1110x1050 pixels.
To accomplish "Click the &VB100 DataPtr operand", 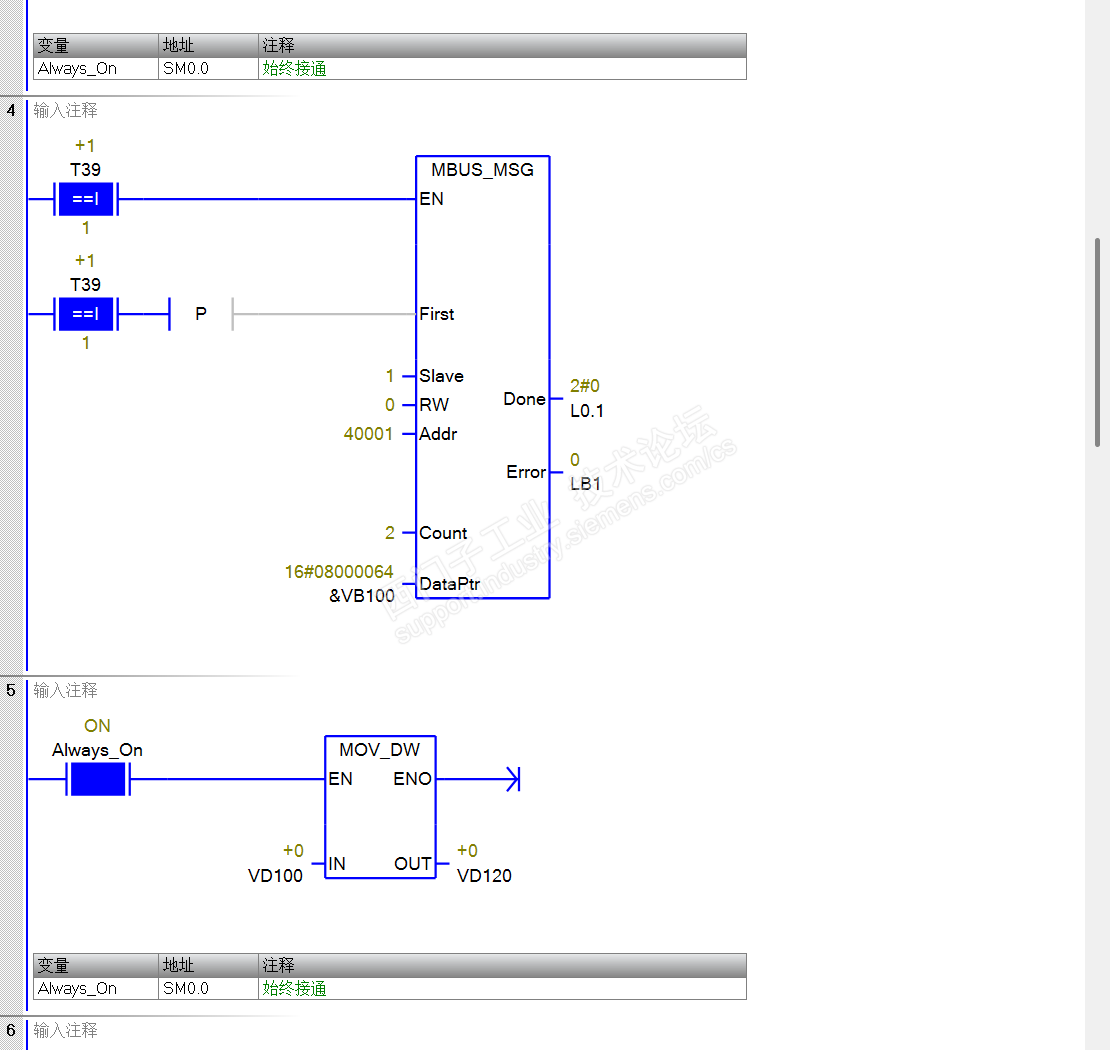I will tap(362, 596).
